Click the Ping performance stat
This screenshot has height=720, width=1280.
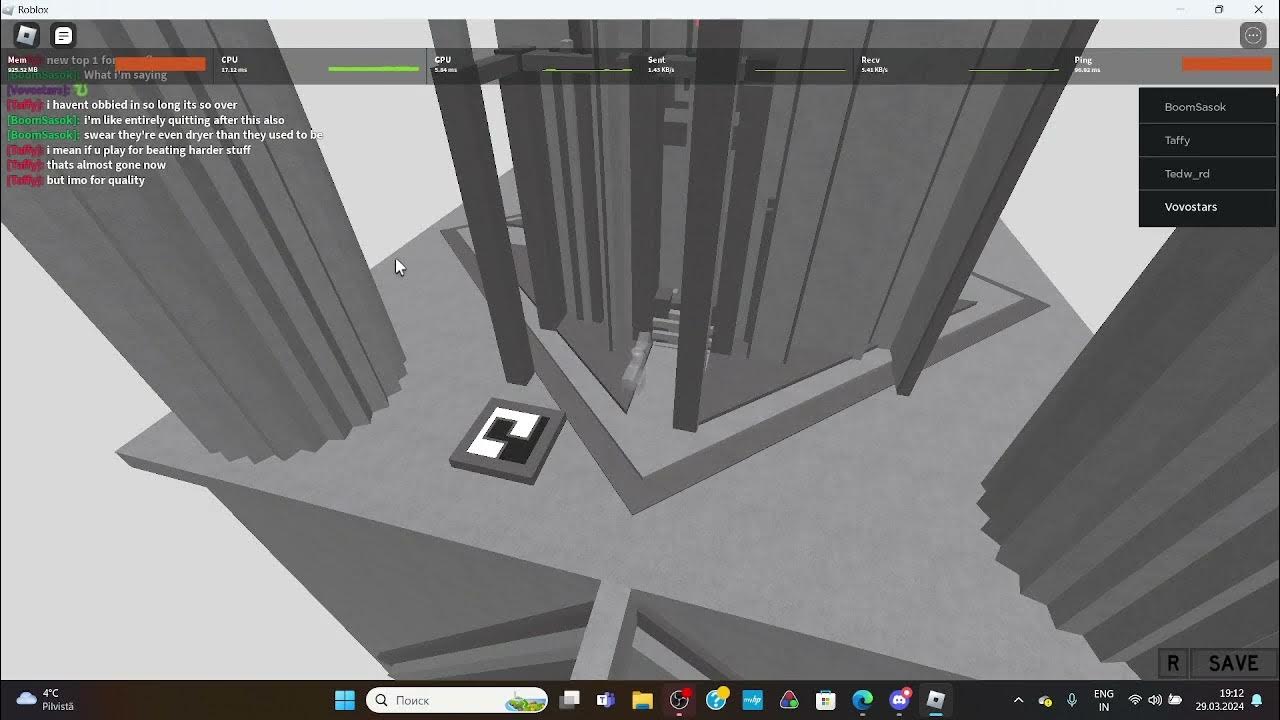(x=1173, y=64)
